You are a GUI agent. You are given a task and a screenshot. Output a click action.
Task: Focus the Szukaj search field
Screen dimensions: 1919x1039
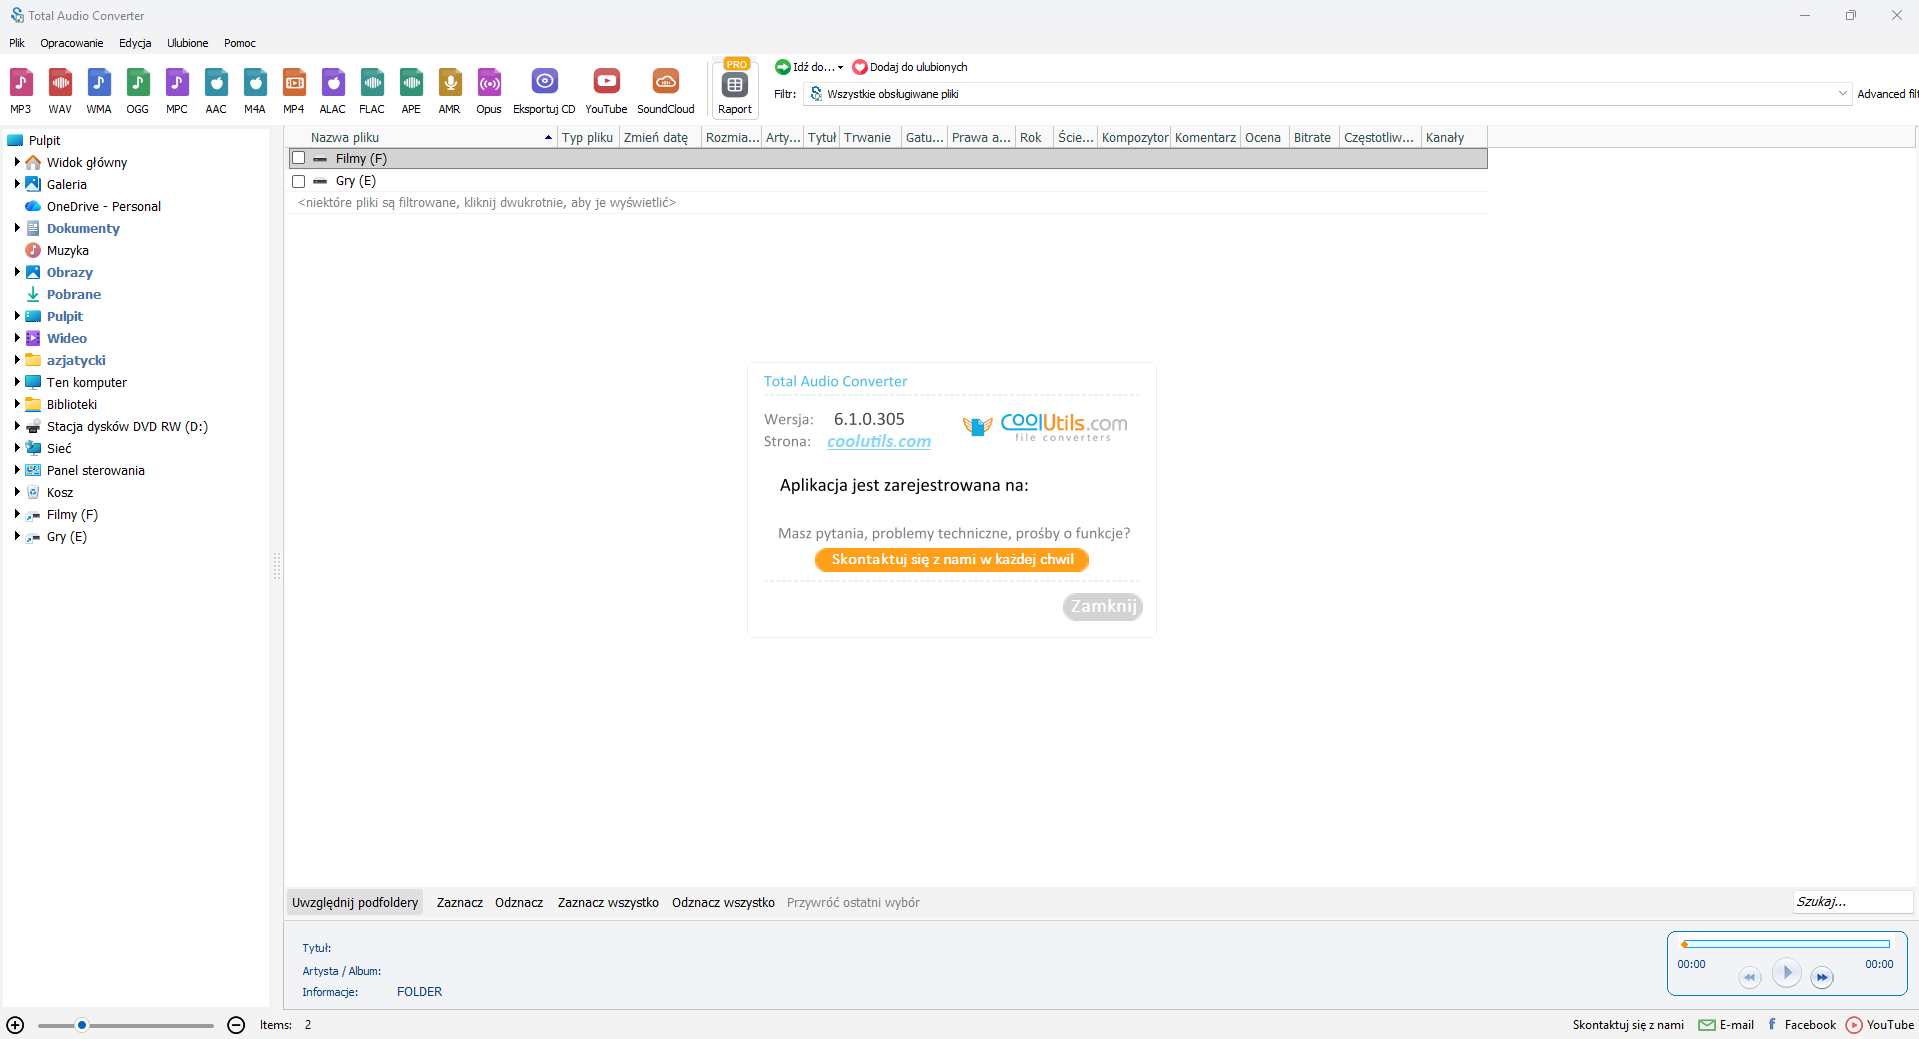coord(1852,902)
